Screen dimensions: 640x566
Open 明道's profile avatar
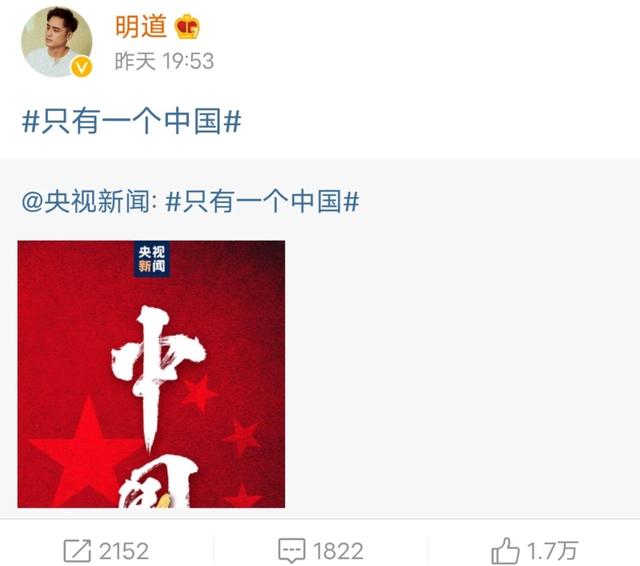point(57,42)
